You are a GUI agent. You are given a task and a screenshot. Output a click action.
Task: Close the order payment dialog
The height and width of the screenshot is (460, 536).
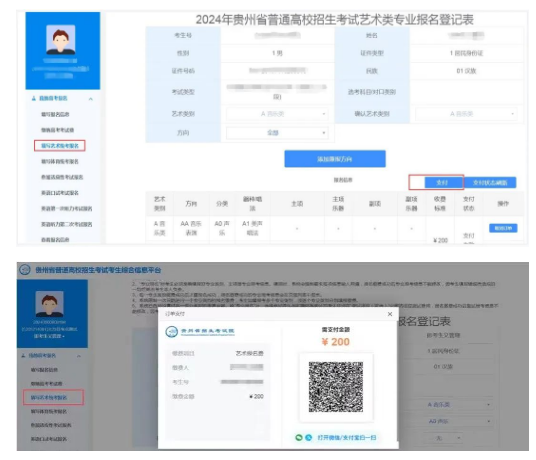coord(390,314)
